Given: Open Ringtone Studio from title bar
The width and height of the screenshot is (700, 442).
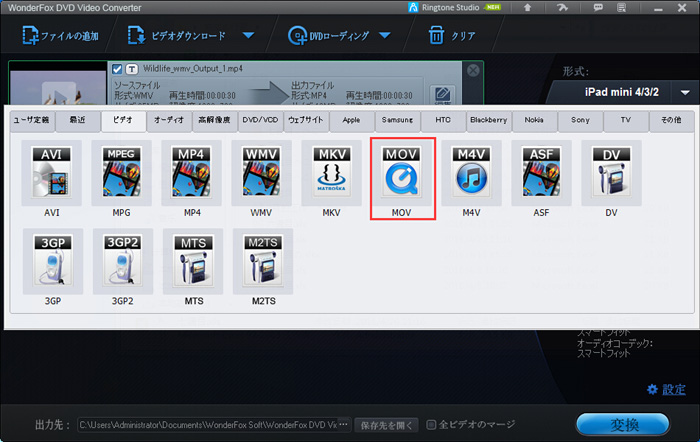Looking at the screenshot, I should click(454, 8).
